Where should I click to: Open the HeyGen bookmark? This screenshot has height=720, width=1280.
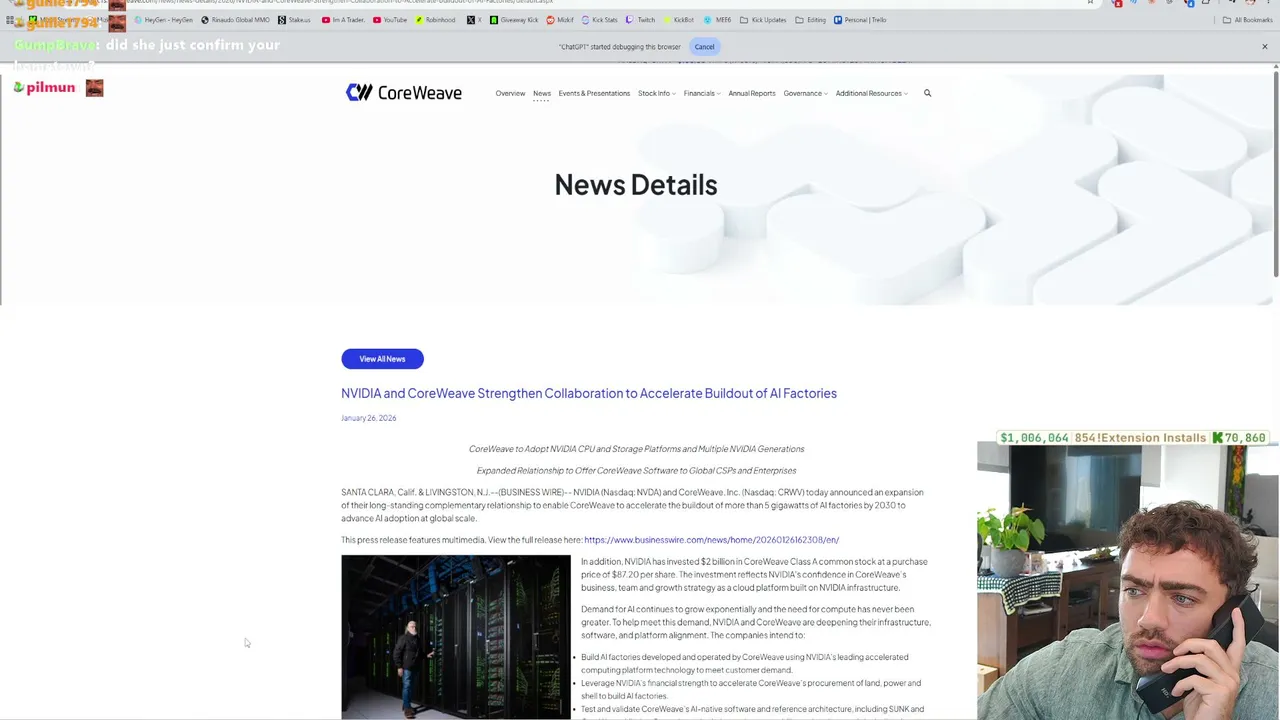162,20
